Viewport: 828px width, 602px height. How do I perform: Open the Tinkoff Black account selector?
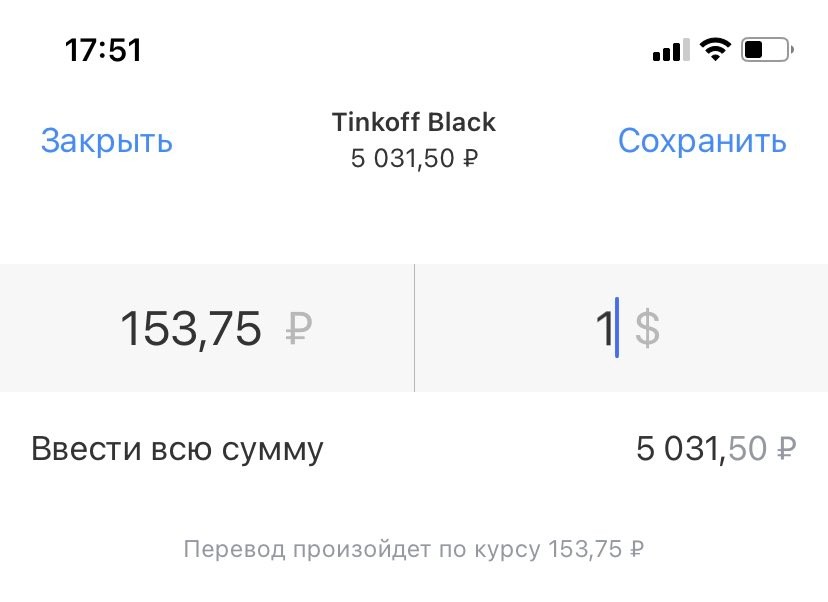[413, 122]
